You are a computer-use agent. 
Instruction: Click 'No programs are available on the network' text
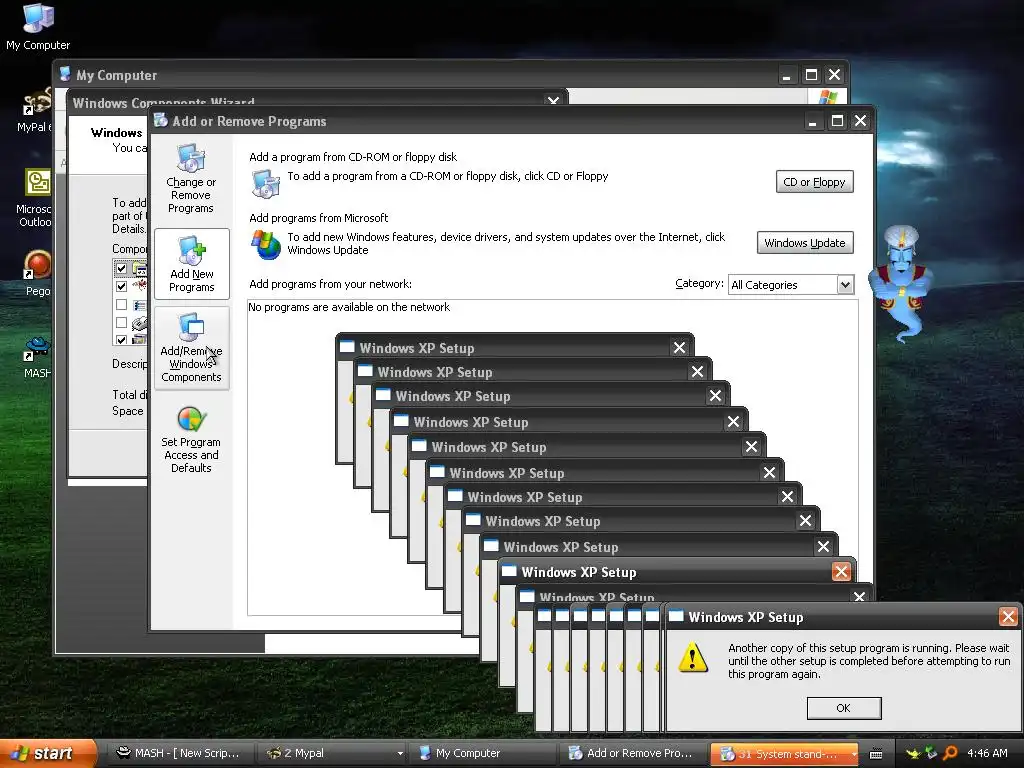pos(349,307)
